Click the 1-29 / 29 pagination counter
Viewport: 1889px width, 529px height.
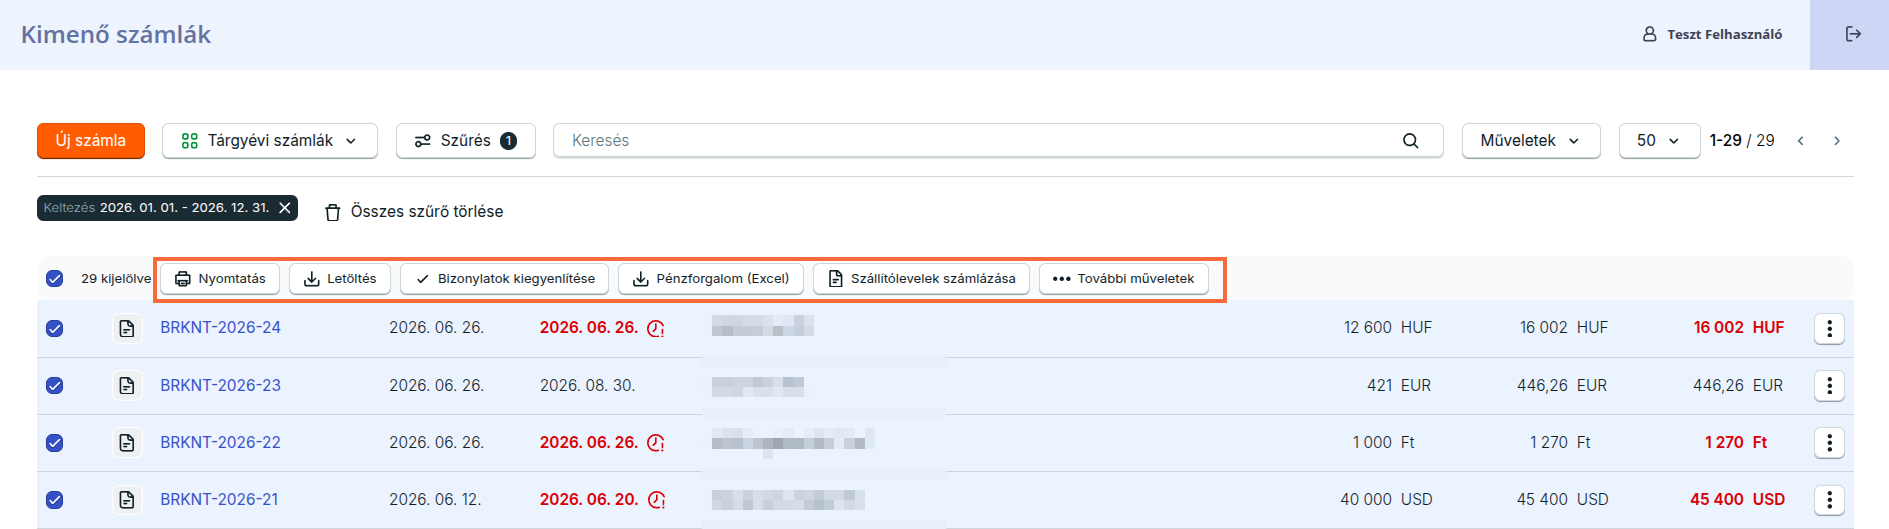[x=1742, y=141]
